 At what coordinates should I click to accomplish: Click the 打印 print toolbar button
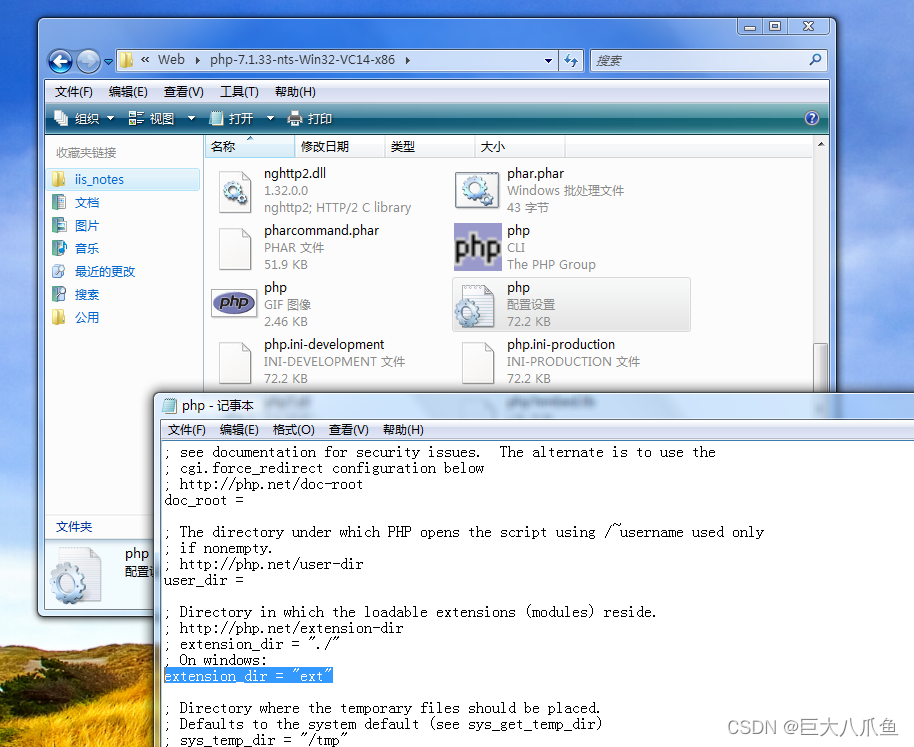click(310, 119)
